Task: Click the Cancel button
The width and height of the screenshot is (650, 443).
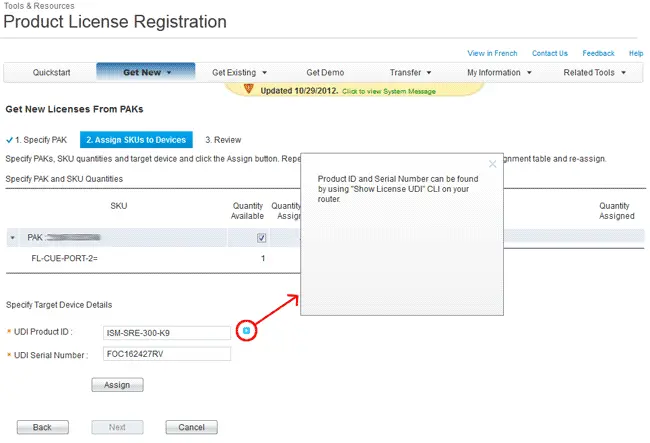Action: [192, 427]
